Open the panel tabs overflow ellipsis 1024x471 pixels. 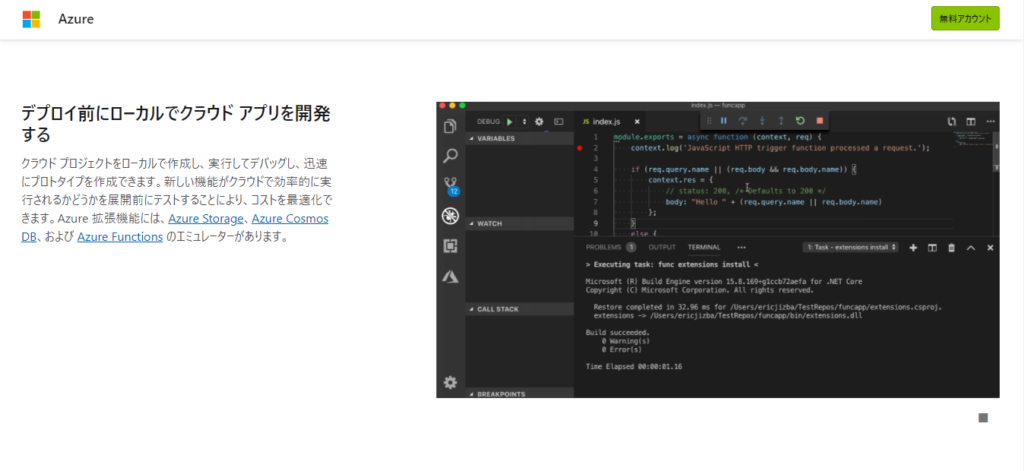pos(741,248)
